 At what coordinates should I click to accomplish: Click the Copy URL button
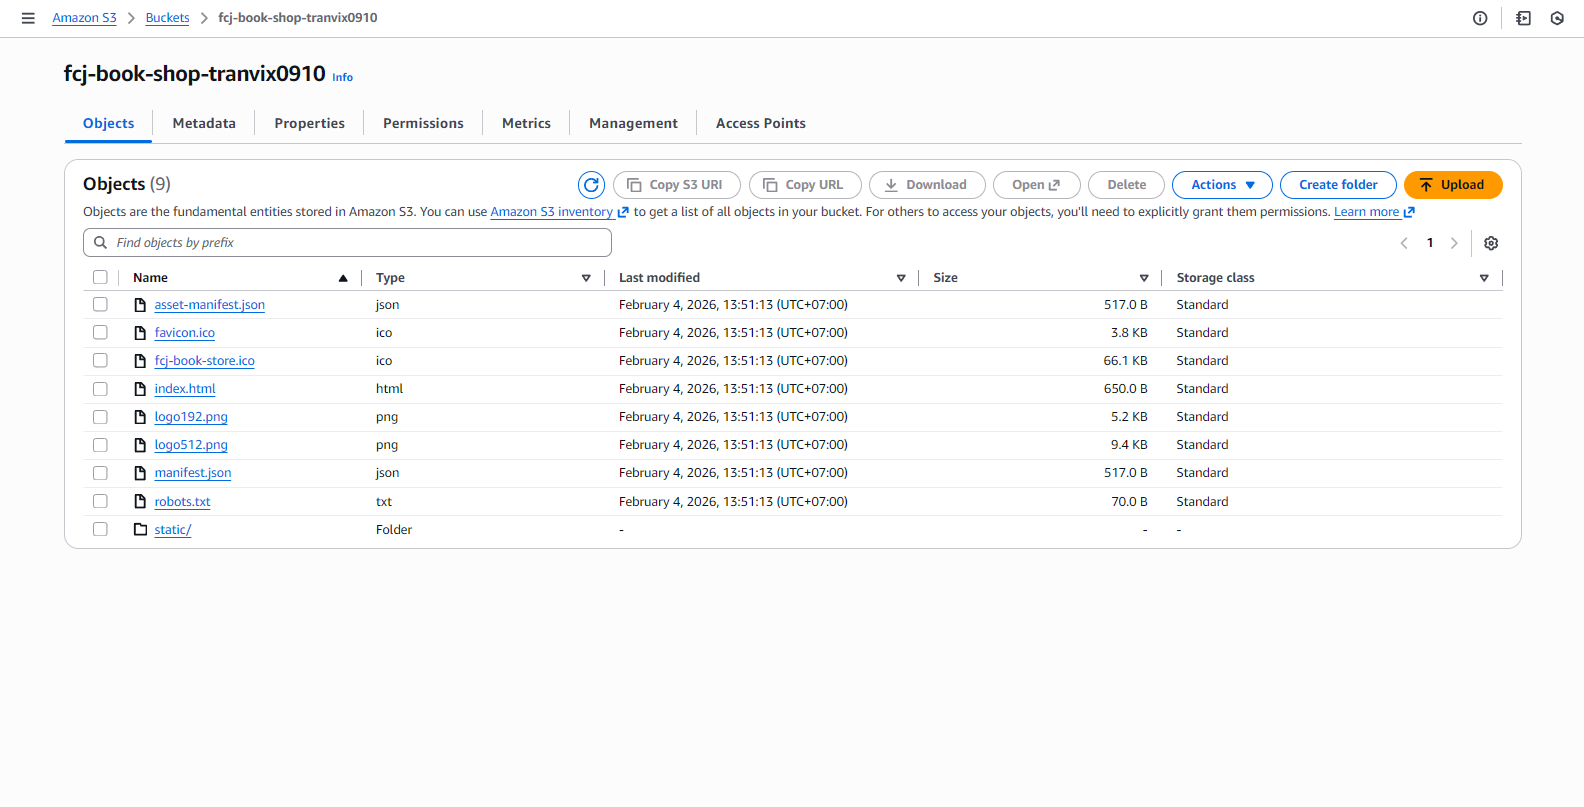pyautogui.click(x=805, y=185)
